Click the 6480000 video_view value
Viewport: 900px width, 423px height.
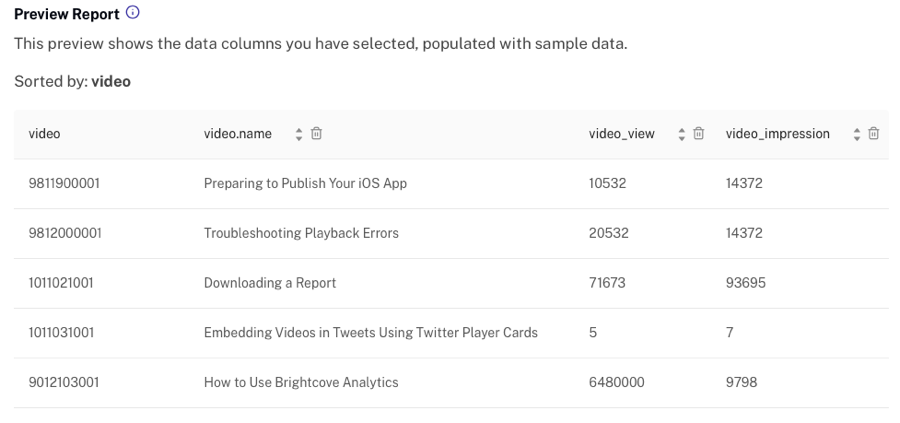[x=615, y=383]
